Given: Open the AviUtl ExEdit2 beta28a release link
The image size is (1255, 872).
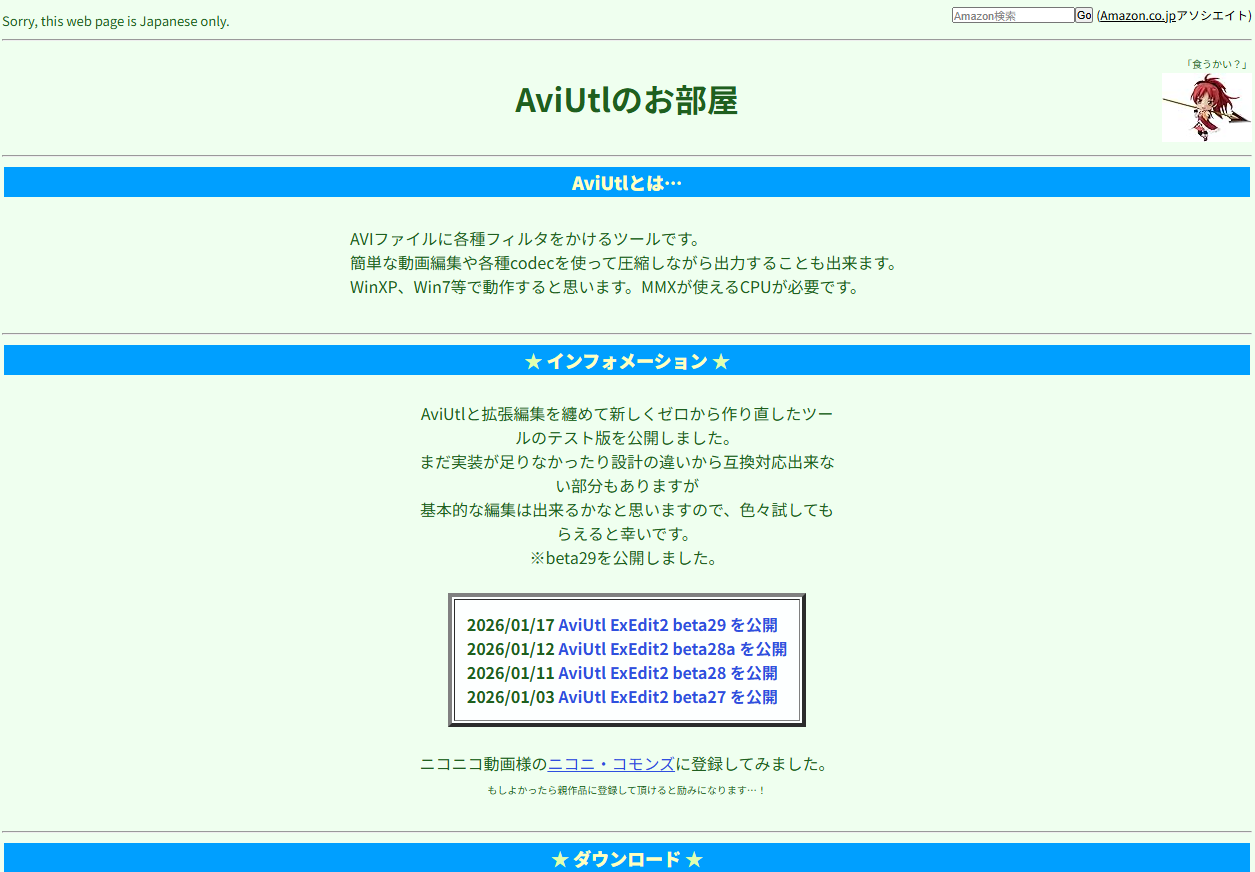Looking at the screenshot, I should pos(672,649).
